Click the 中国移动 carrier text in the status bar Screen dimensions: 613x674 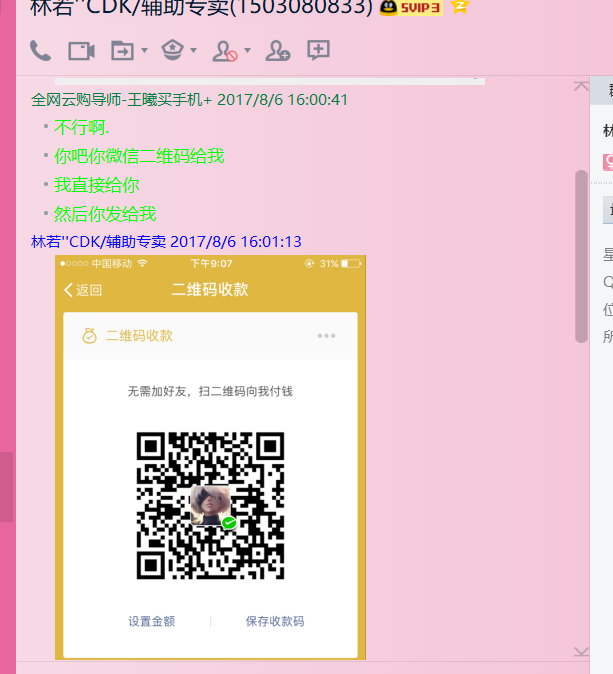pos(111,263)
